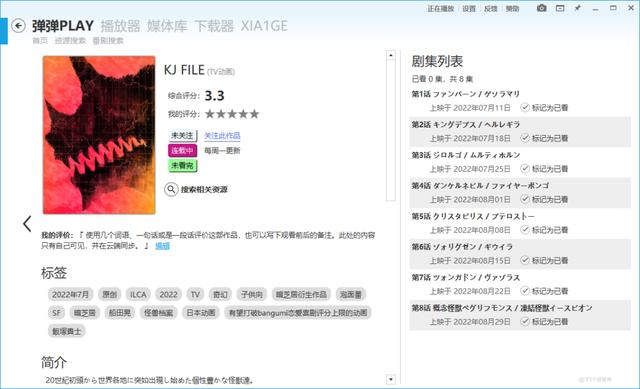This screenshot has height=389, width=640.
Task: Select the 日本动画 tag
Action: pos(201,313)
